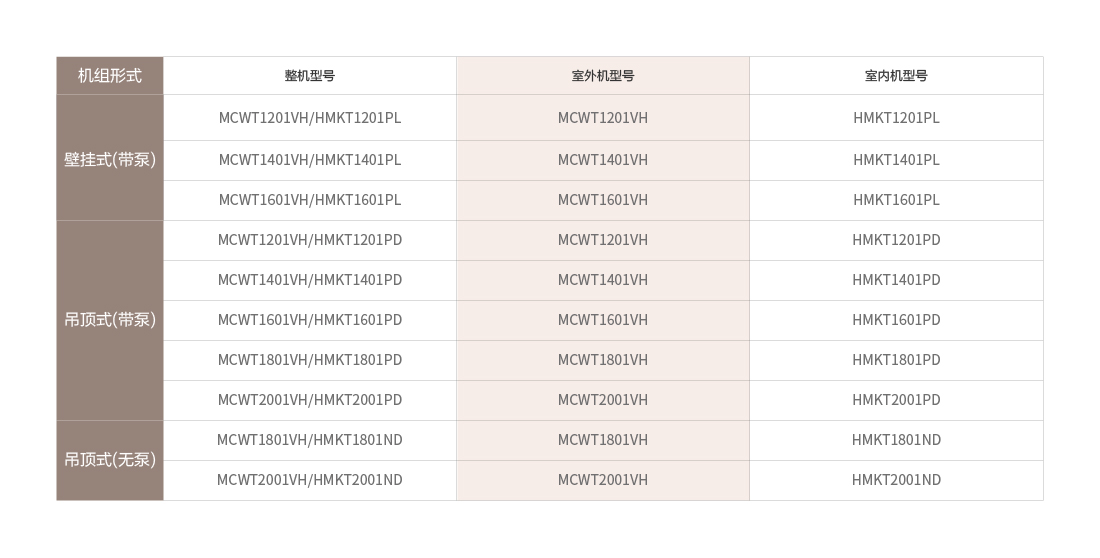This screenshot has height=558, width=1100.
Task: Click the 壁挂式(带泵) category cell
Action: 109,158
